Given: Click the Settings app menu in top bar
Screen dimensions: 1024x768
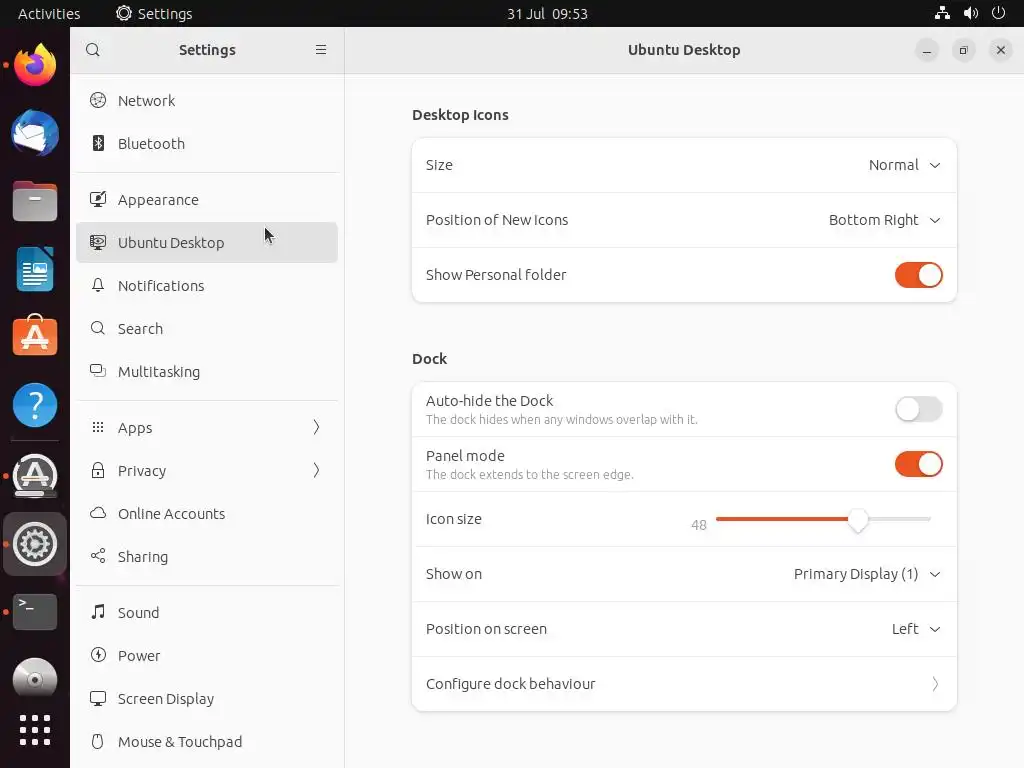Looking at the screenshot, I should click(154, 13).
